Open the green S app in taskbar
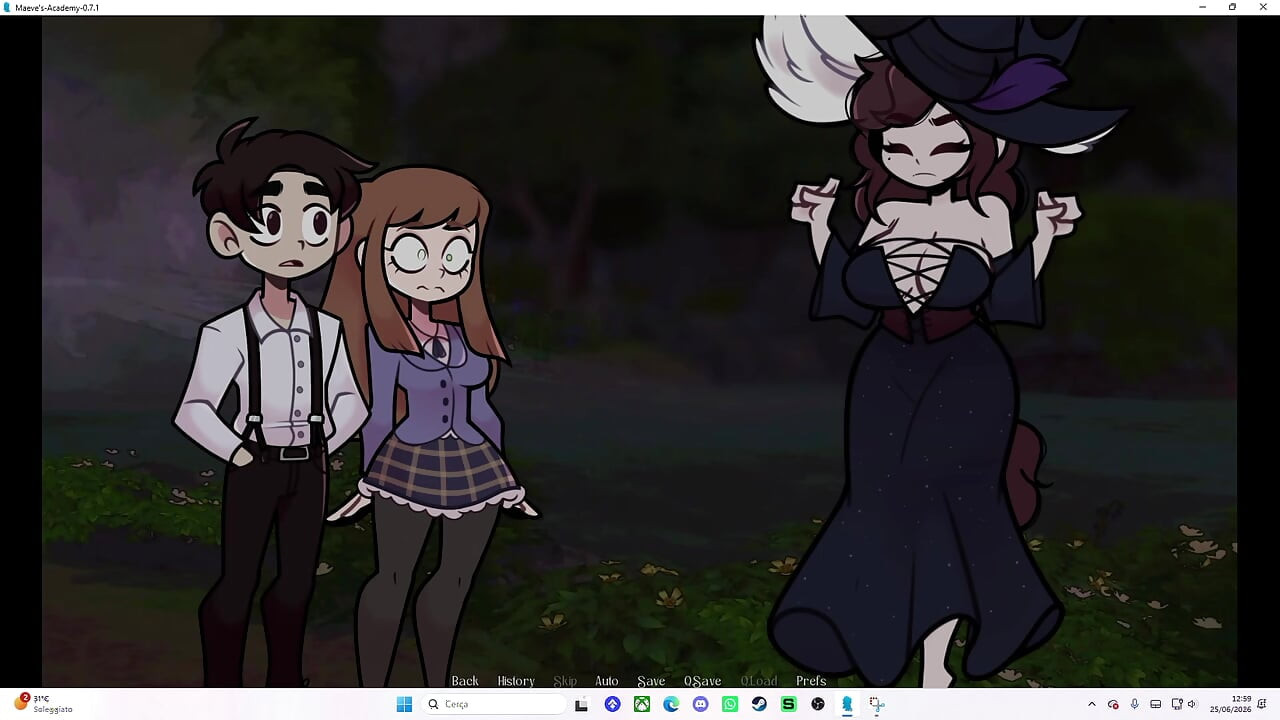Viewport: 1280px width, 720px height. tap(788, 704)
